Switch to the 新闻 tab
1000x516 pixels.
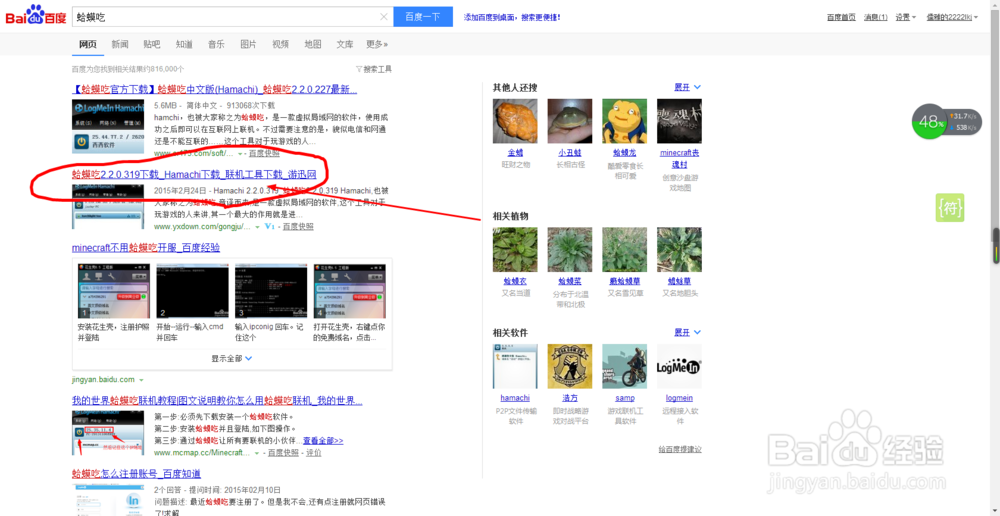pos(120,45)
